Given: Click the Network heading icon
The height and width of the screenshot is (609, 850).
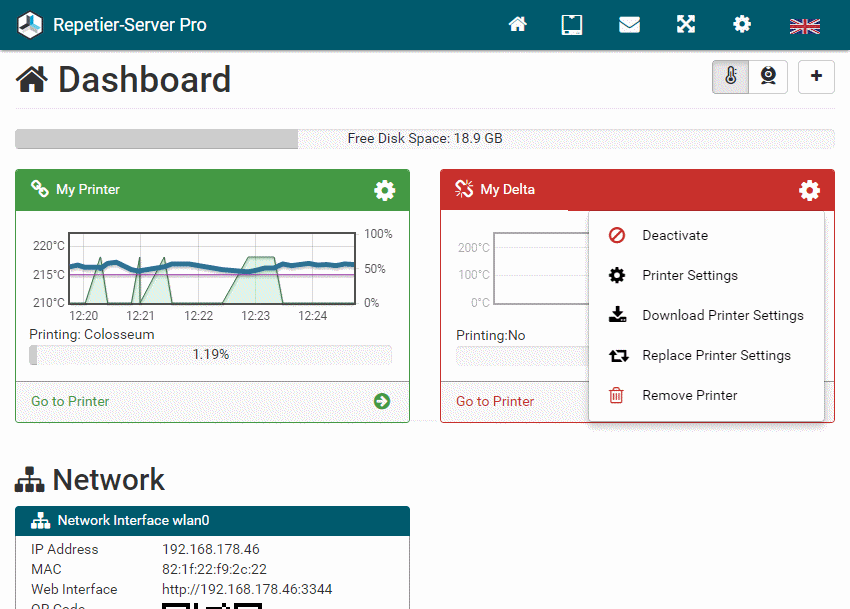Looking at the screenshot, I should [29, 479].
